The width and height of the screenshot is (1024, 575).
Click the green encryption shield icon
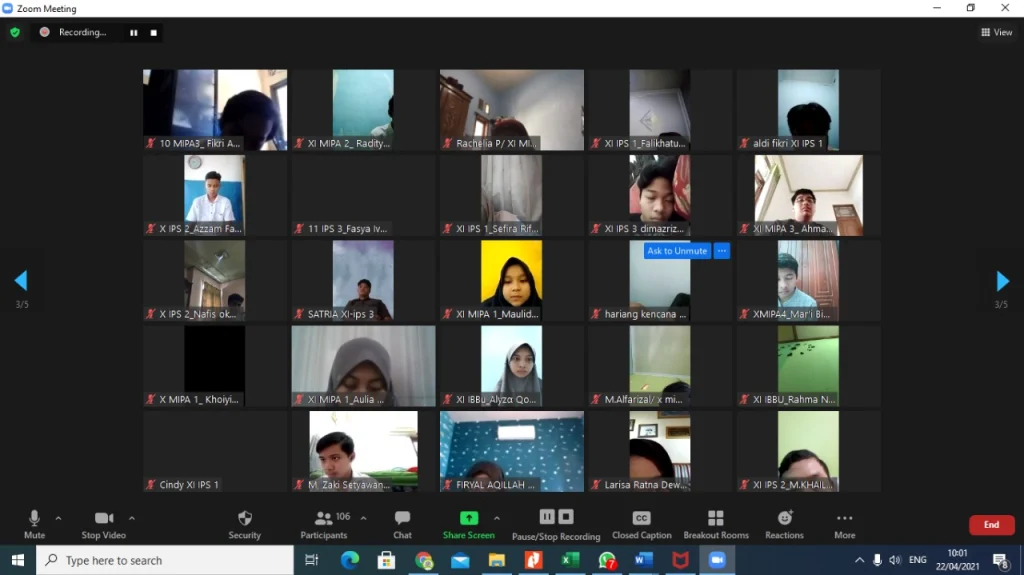[x=15, y=32]
